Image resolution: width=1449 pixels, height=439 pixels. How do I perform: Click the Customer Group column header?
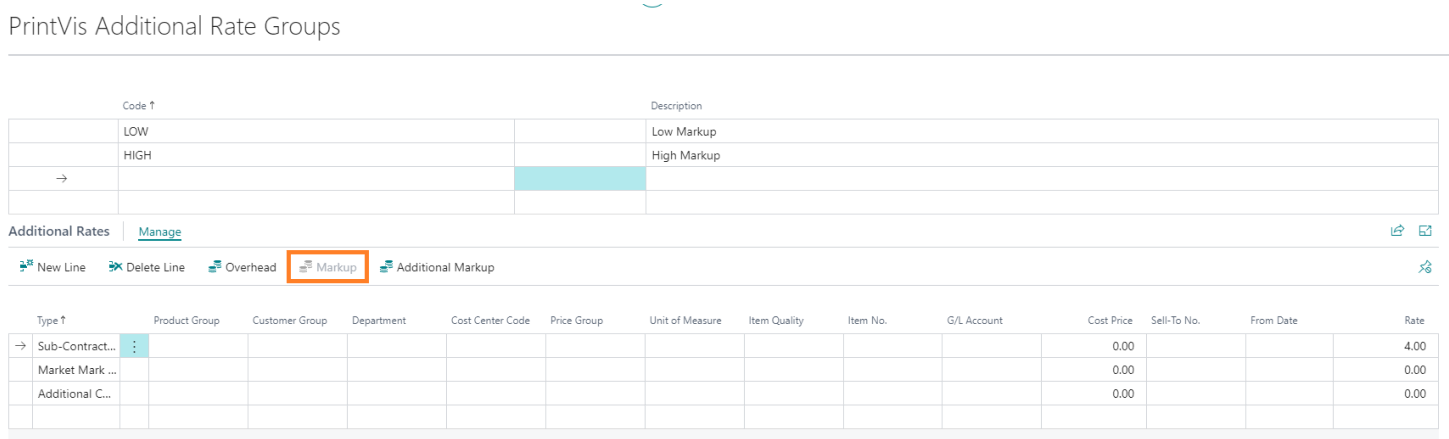290,321
